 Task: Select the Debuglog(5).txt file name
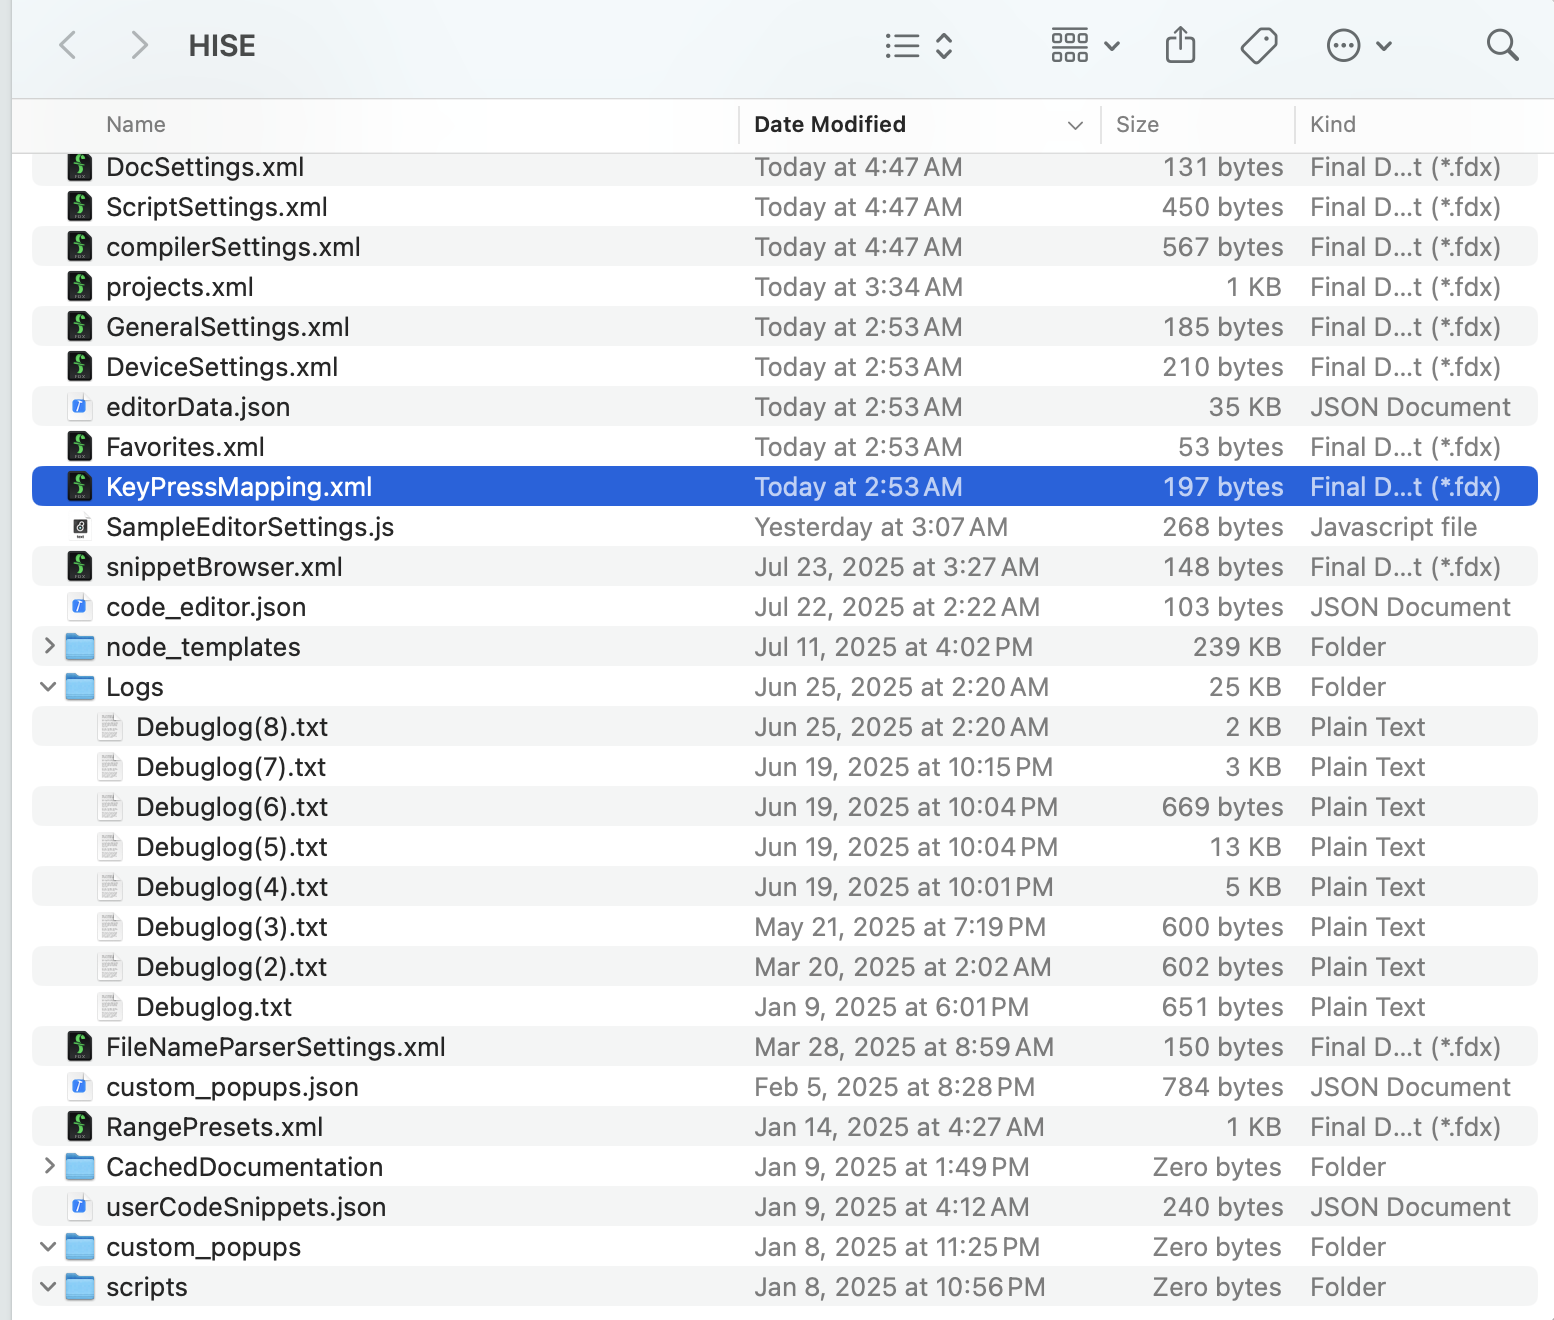[232, 847]
